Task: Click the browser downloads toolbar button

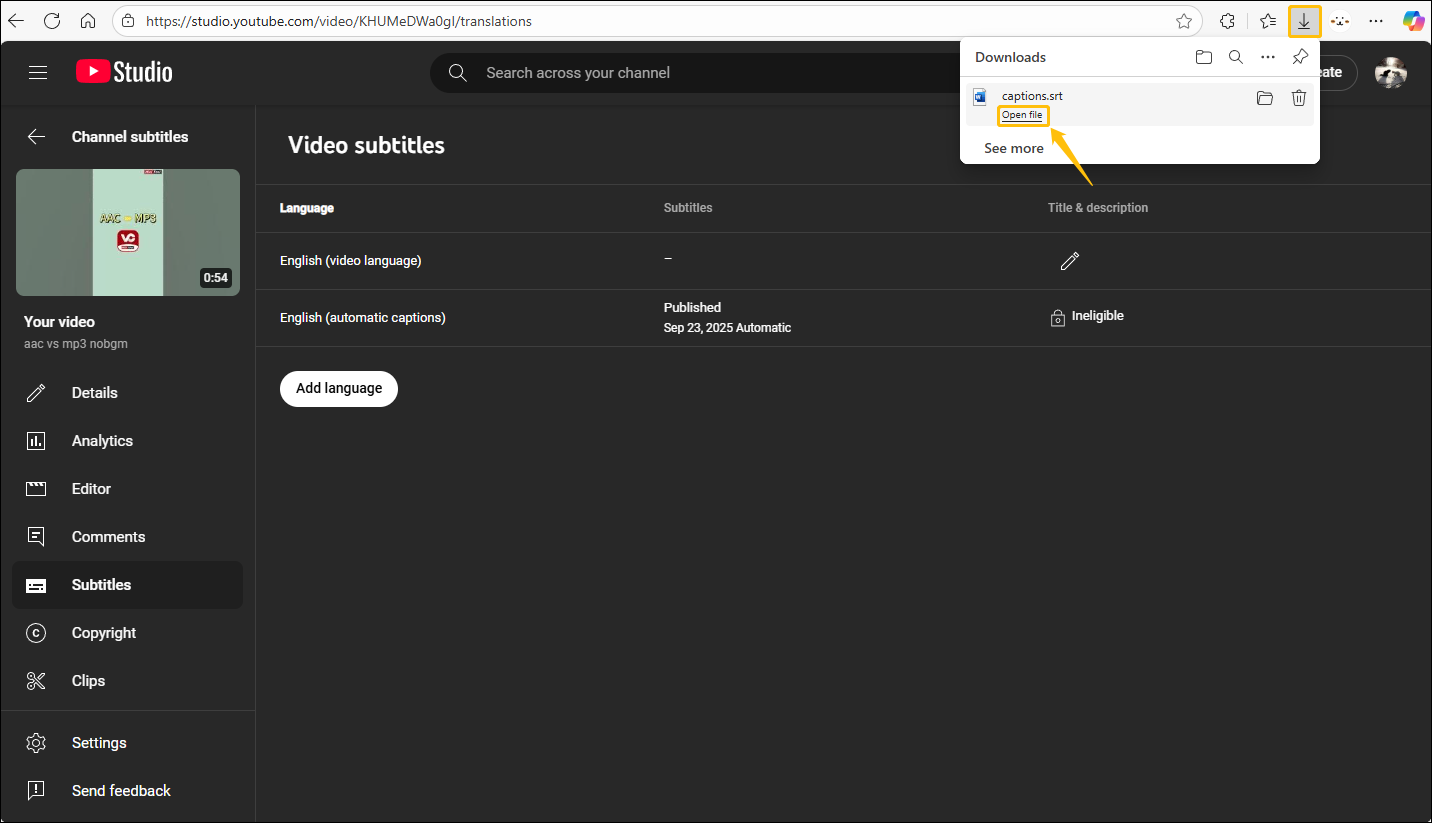Action: coord(1305,21)
